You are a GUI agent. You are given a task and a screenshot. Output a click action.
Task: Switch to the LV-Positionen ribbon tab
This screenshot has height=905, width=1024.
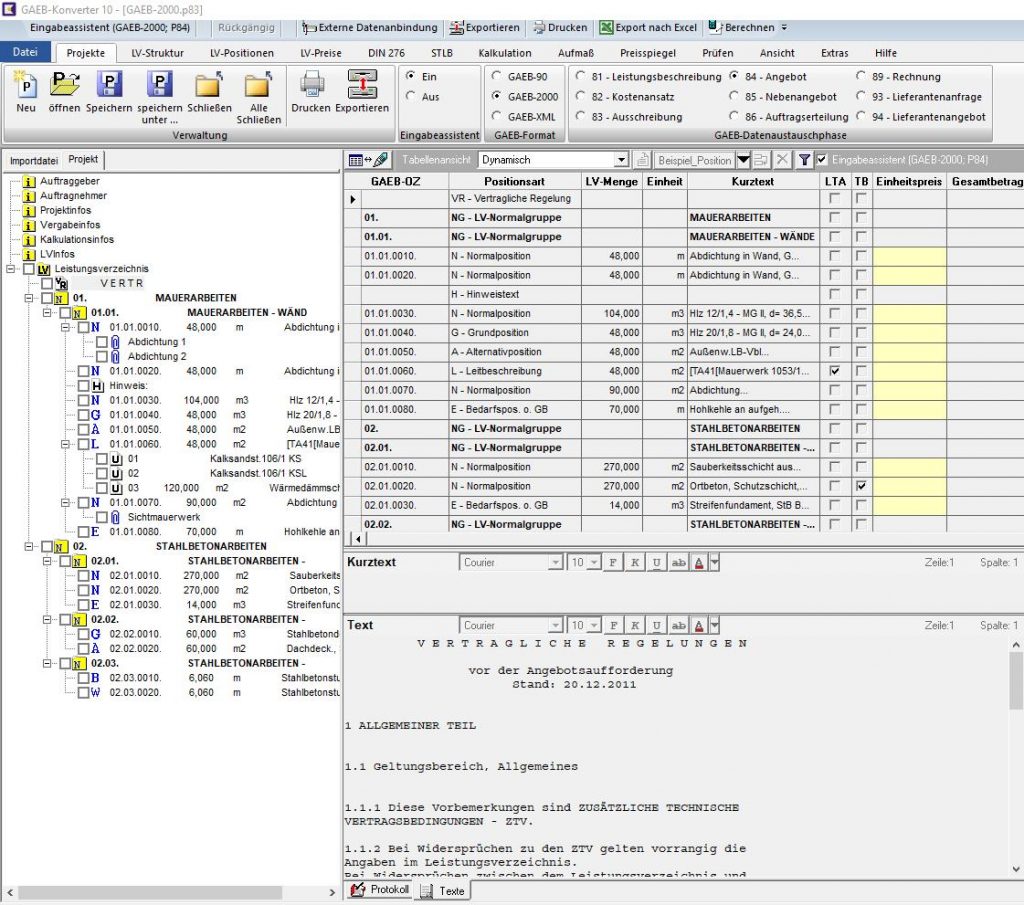click(242, 53)
